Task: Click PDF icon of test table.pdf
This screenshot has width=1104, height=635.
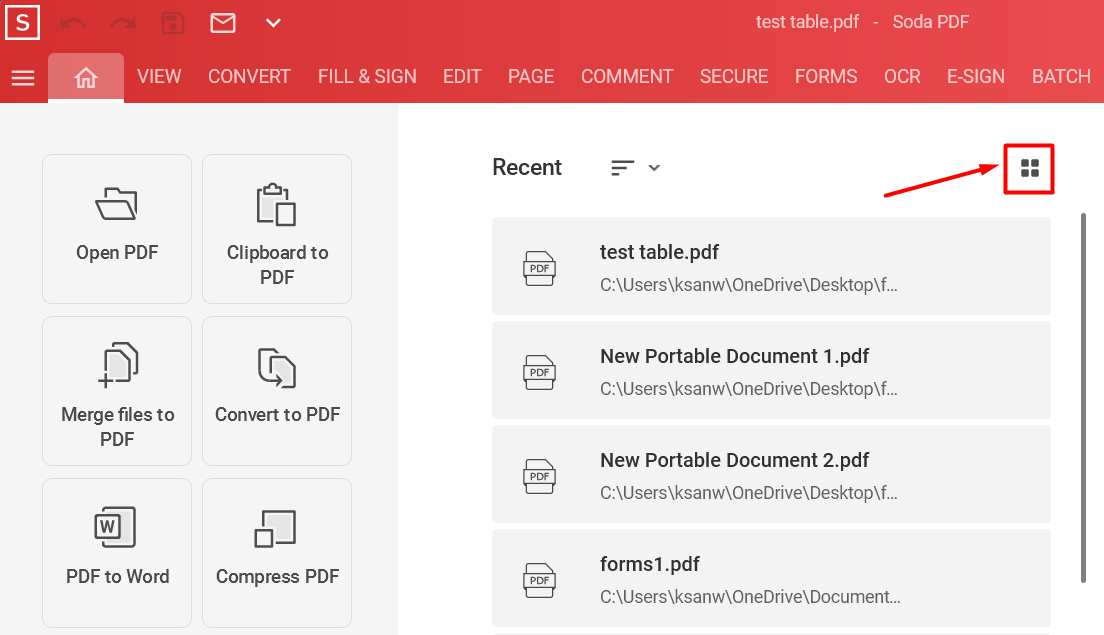Action: point(539,268)
